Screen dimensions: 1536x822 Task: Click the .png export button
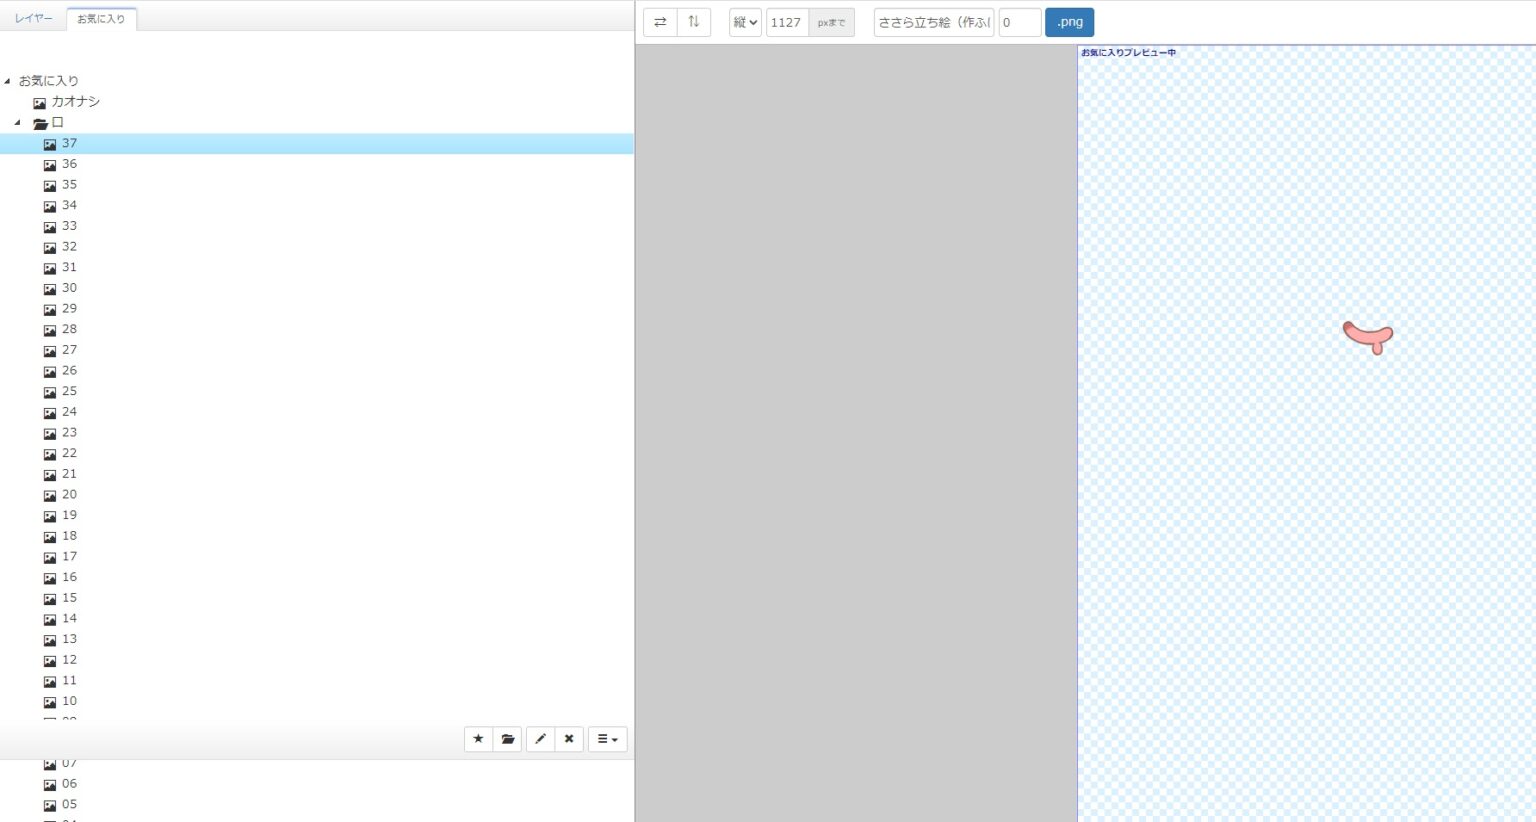[1069, 21]
